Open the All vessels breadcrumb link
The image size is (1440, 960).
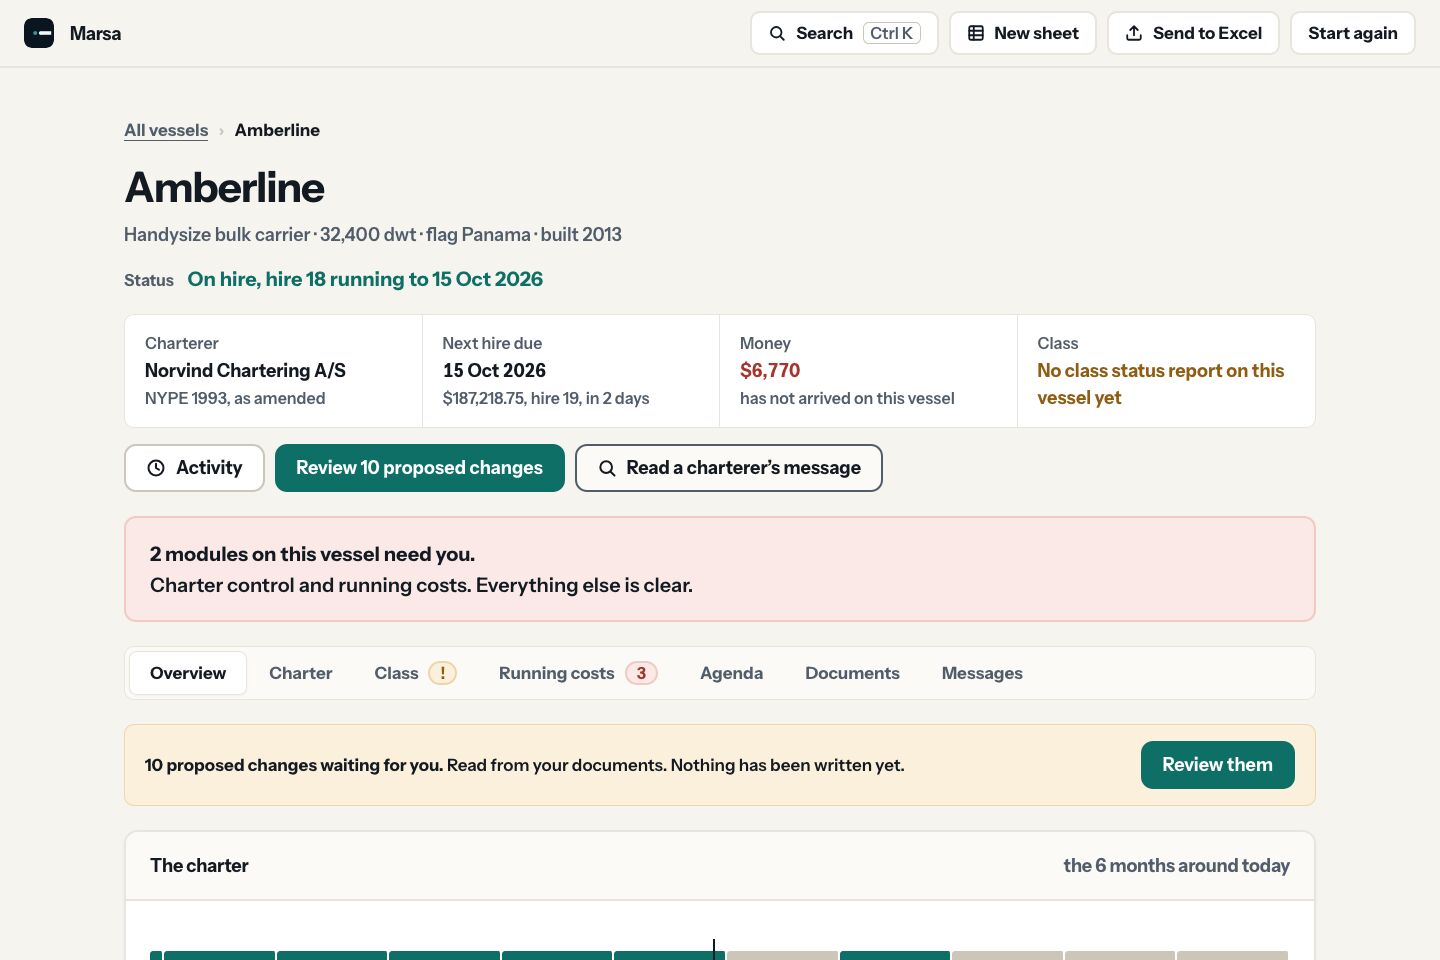point(166,130)
